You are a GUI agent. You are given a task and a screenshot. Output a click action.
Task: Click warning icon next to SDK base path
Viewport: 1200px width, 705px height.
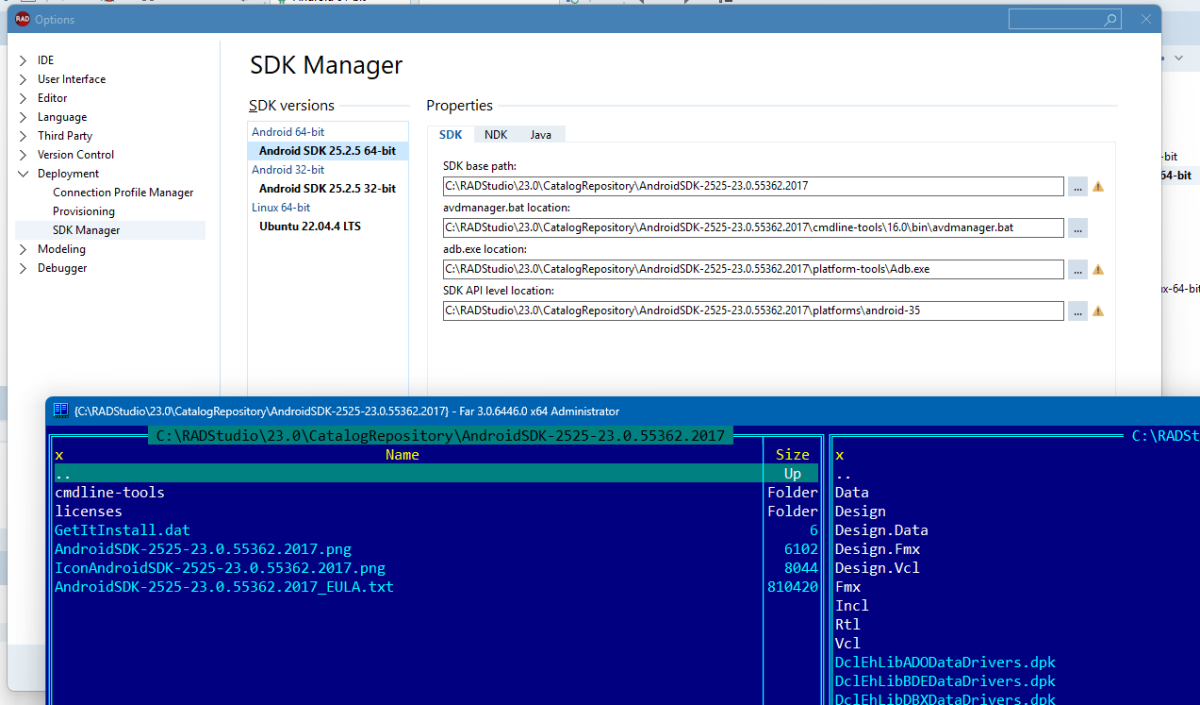click(x=1098, y=186)
